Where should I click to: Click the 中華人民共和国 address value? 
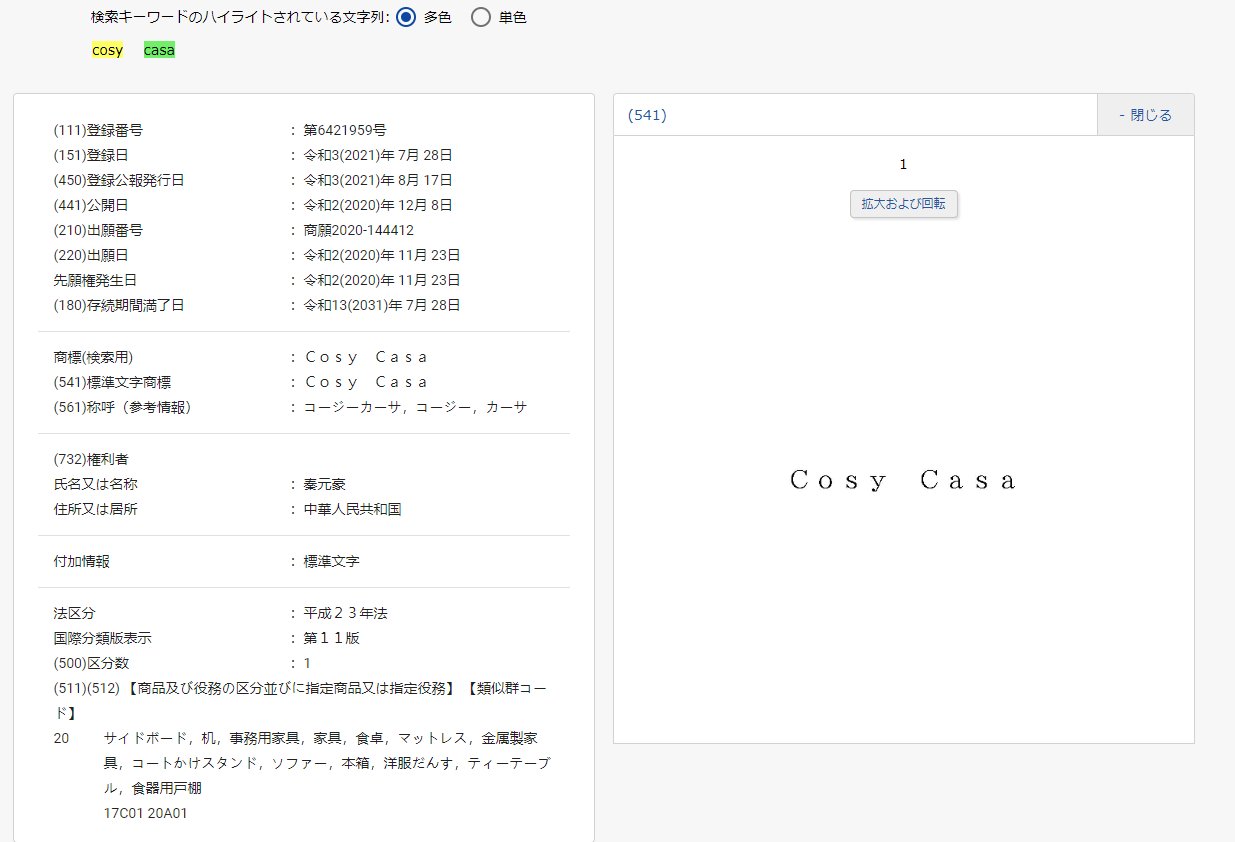(352, 509)
